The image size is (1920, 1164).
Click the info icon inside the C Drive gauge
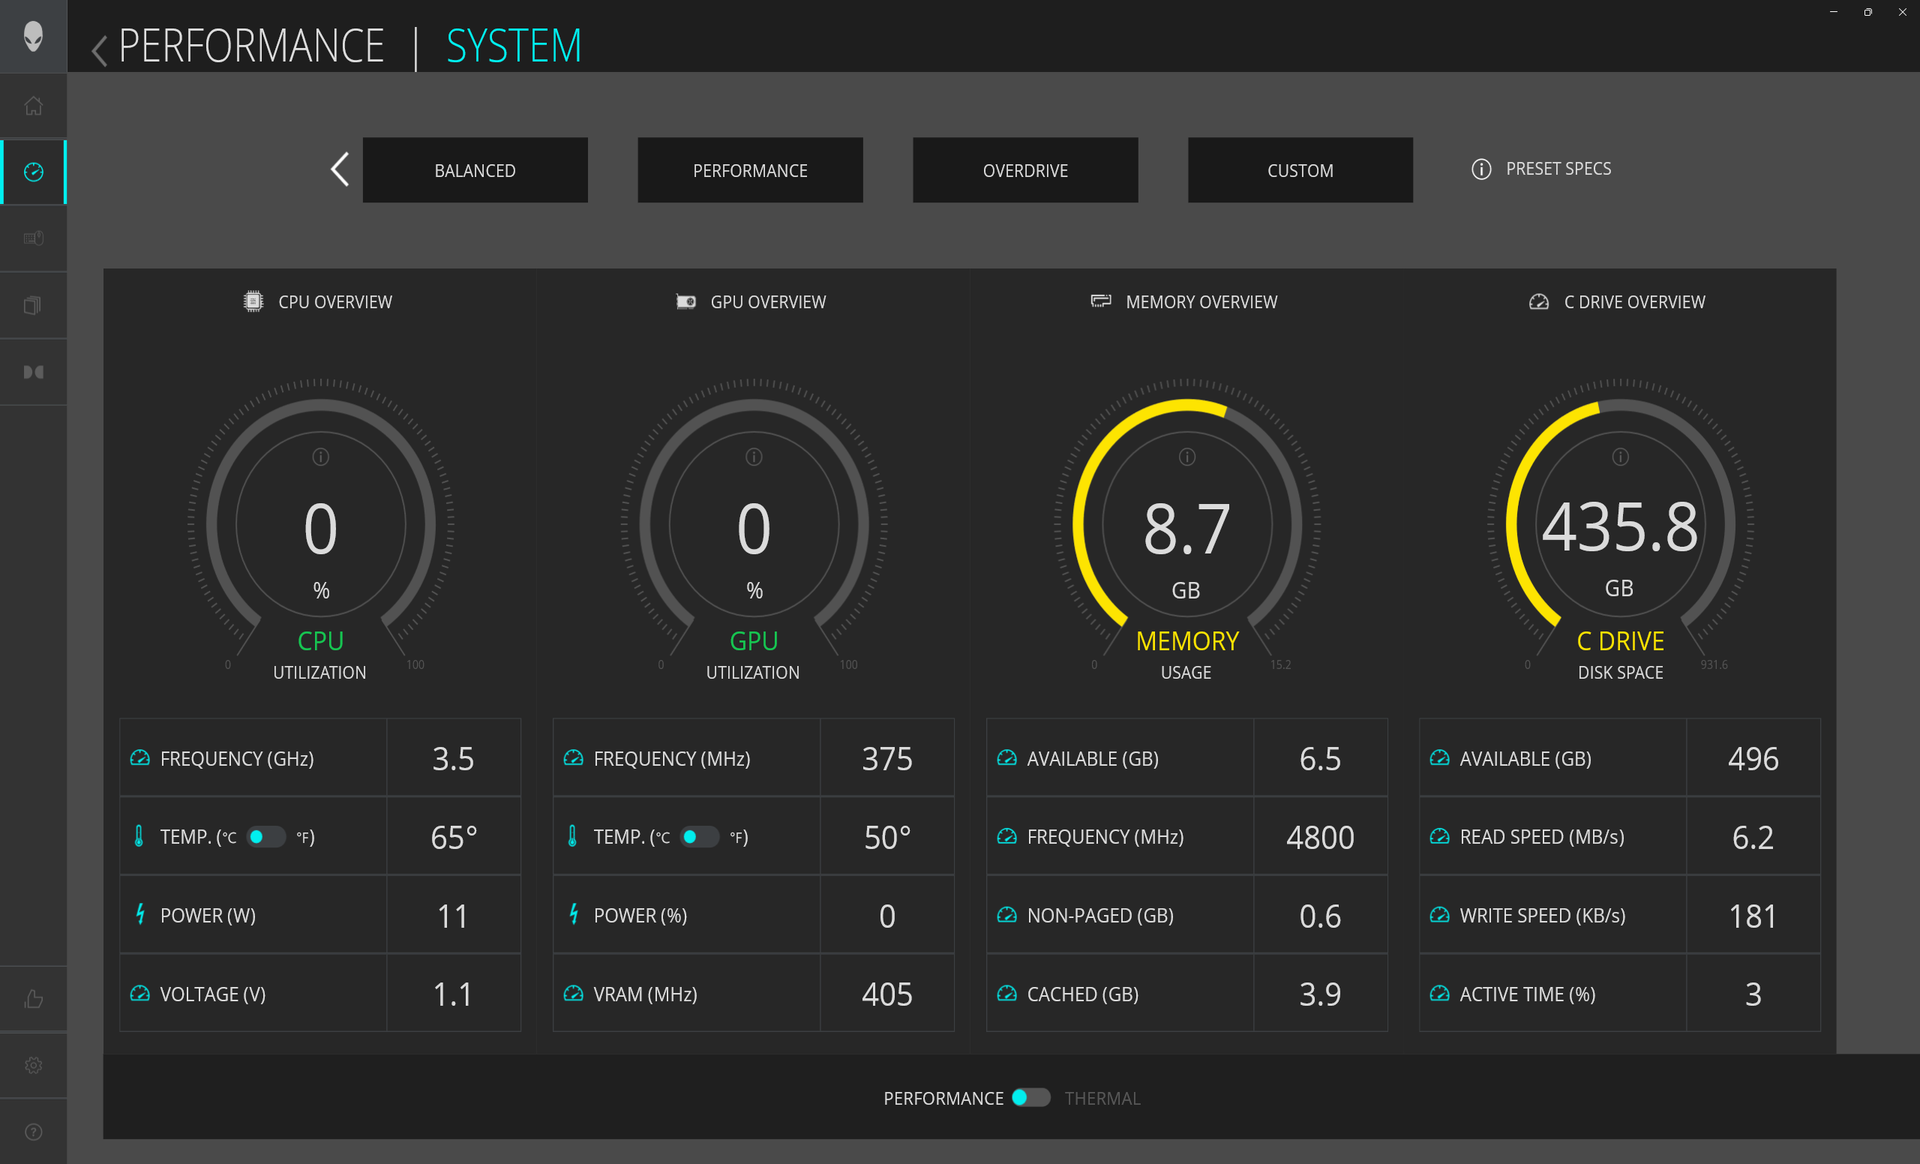click(1620, 457)
